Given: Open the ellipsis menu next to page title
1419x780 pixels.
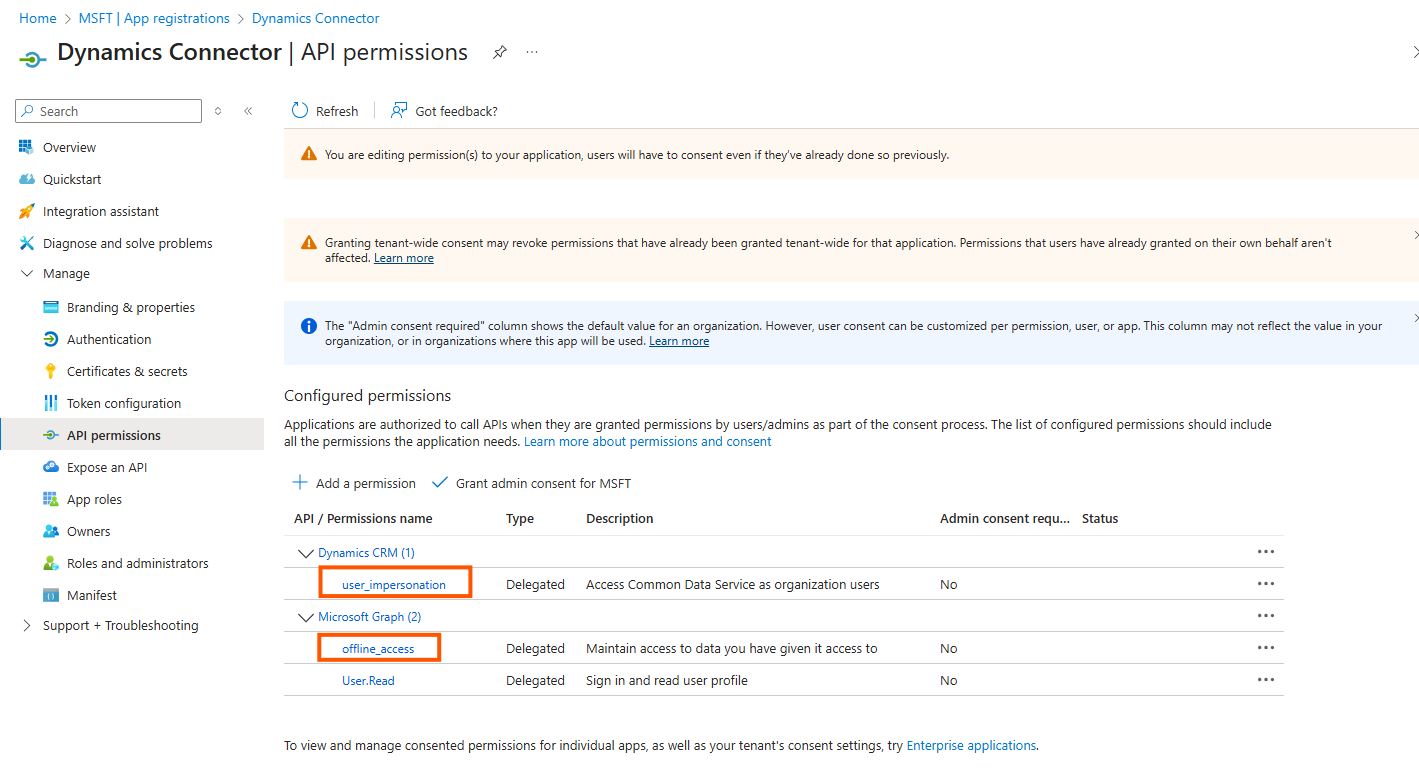Looking at the screenshot, I should point(532,52).
